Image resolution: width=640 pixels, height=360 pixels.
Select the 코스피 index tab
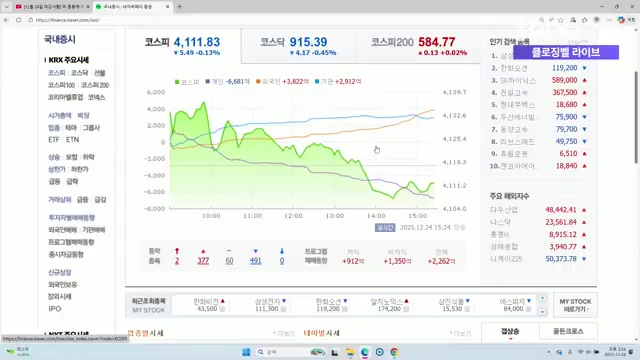pos(183,46)
